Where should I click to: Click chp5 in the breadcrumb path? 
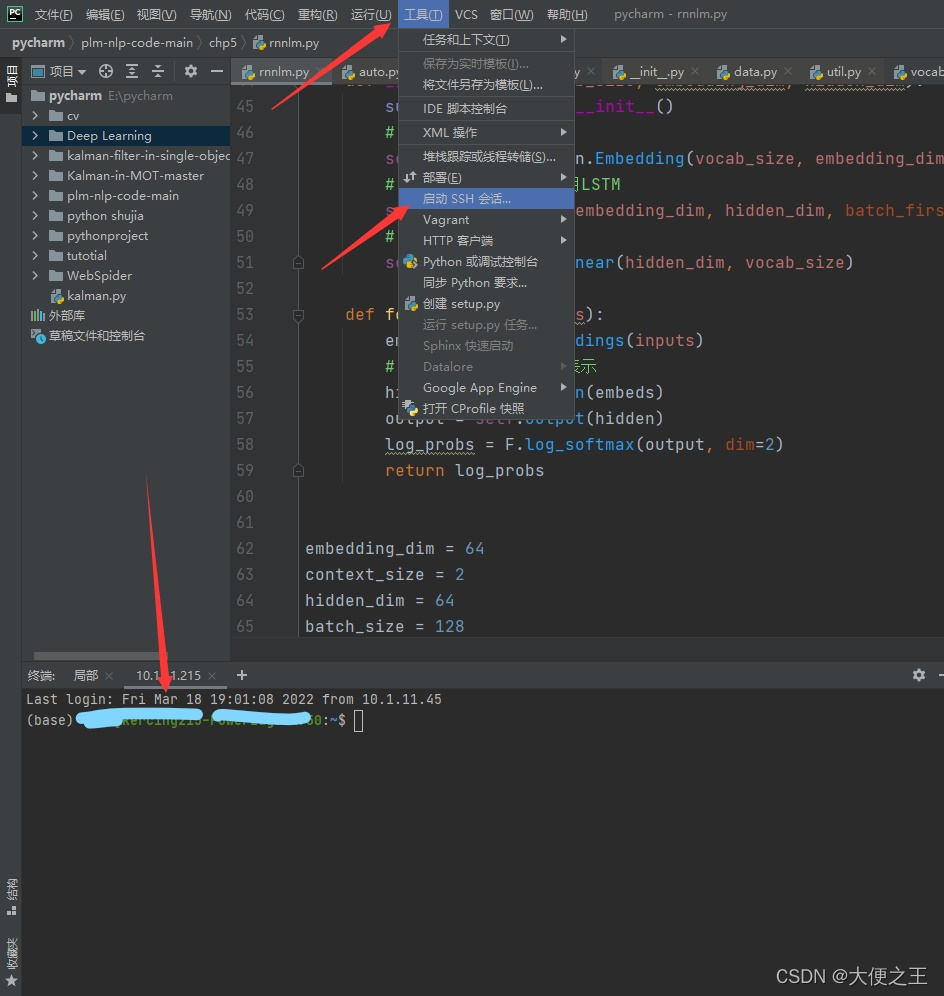point(222,43)
